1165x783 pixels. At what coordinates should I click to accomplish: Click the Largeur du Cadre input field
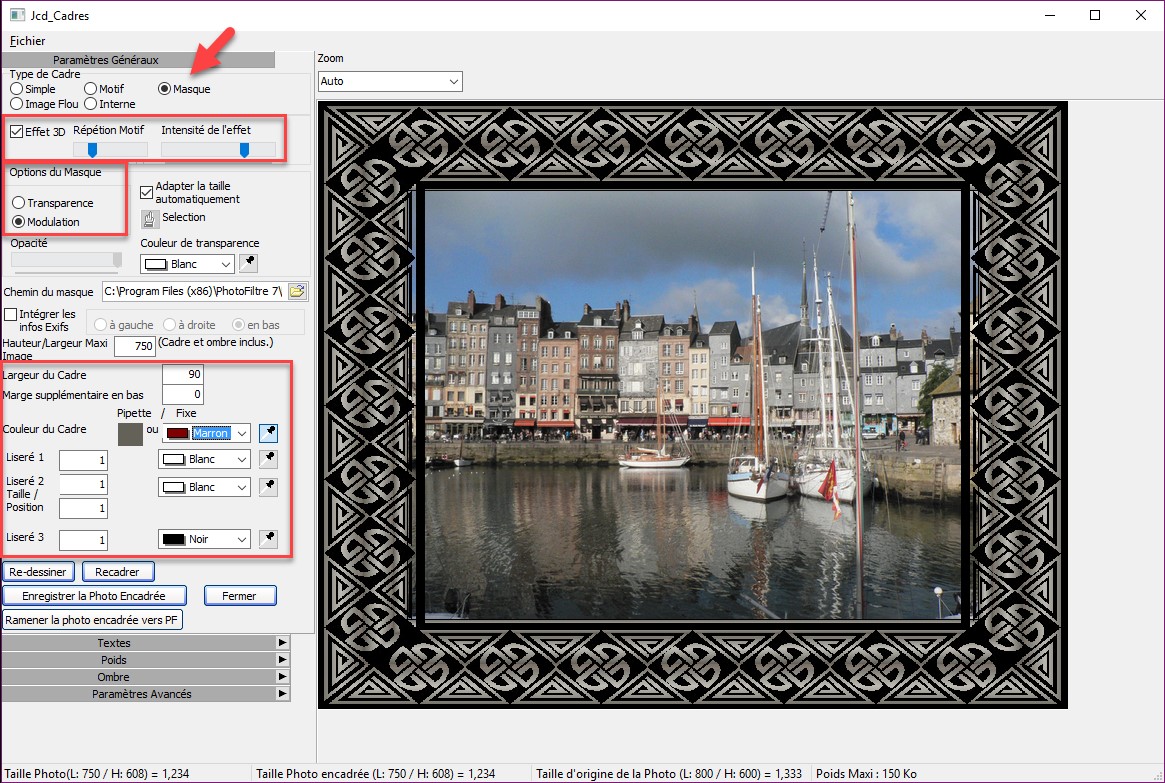tap(182, 375)
